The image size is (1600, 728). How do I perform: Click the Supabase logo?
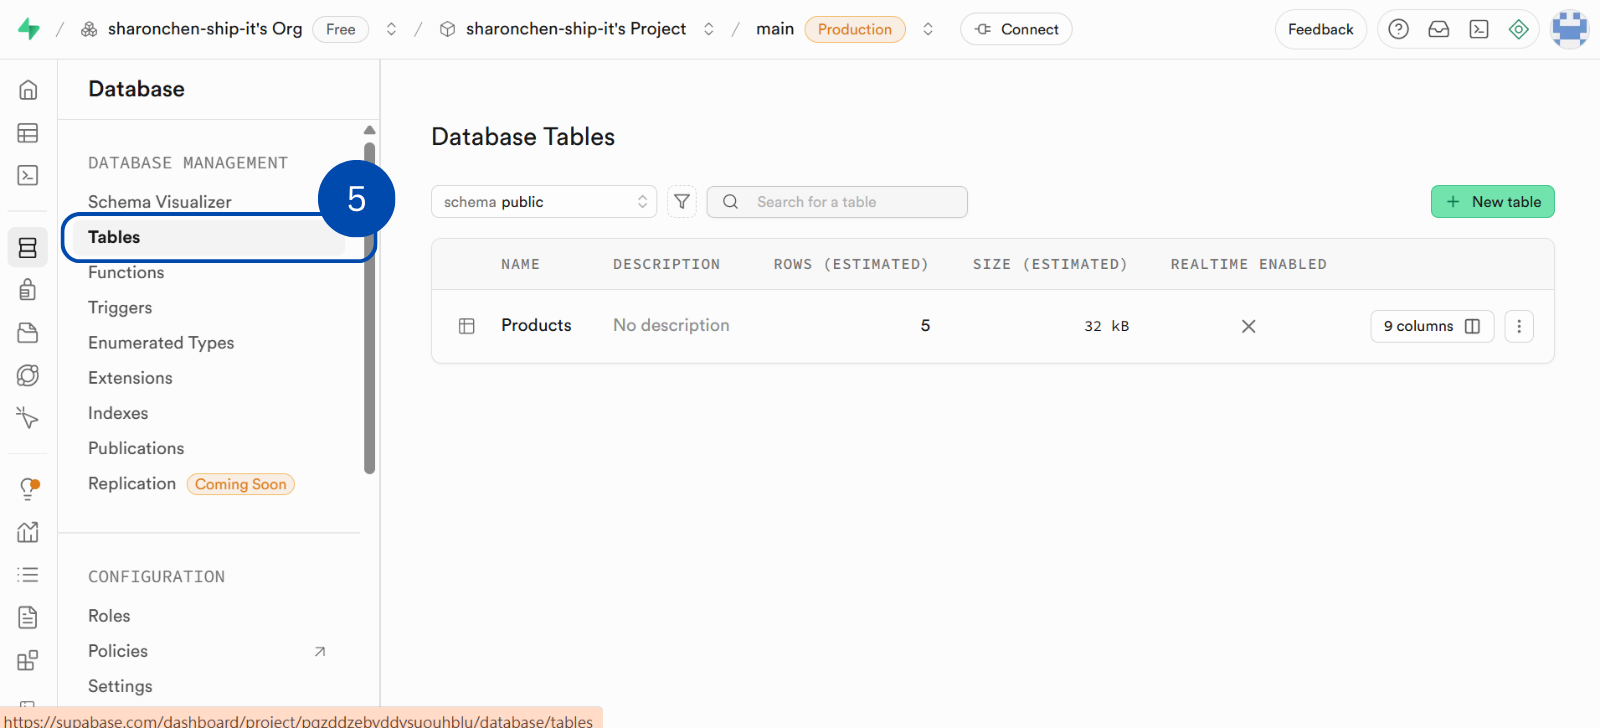click(x=29, y=30)
